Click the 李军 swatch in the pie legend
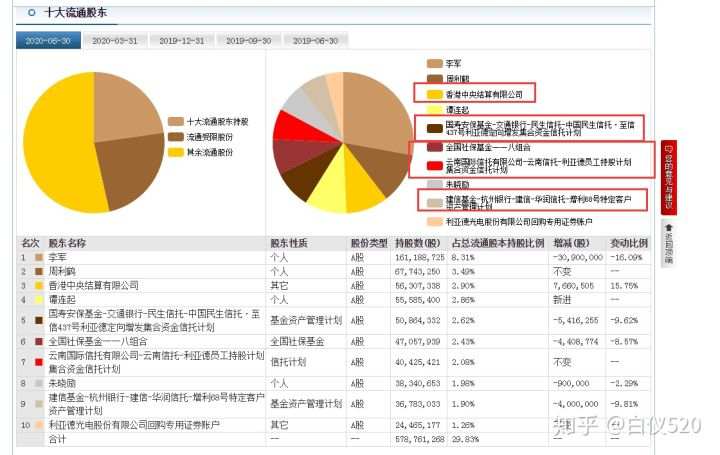The height and width of the screenshot is (455, 720). (434, 63)
